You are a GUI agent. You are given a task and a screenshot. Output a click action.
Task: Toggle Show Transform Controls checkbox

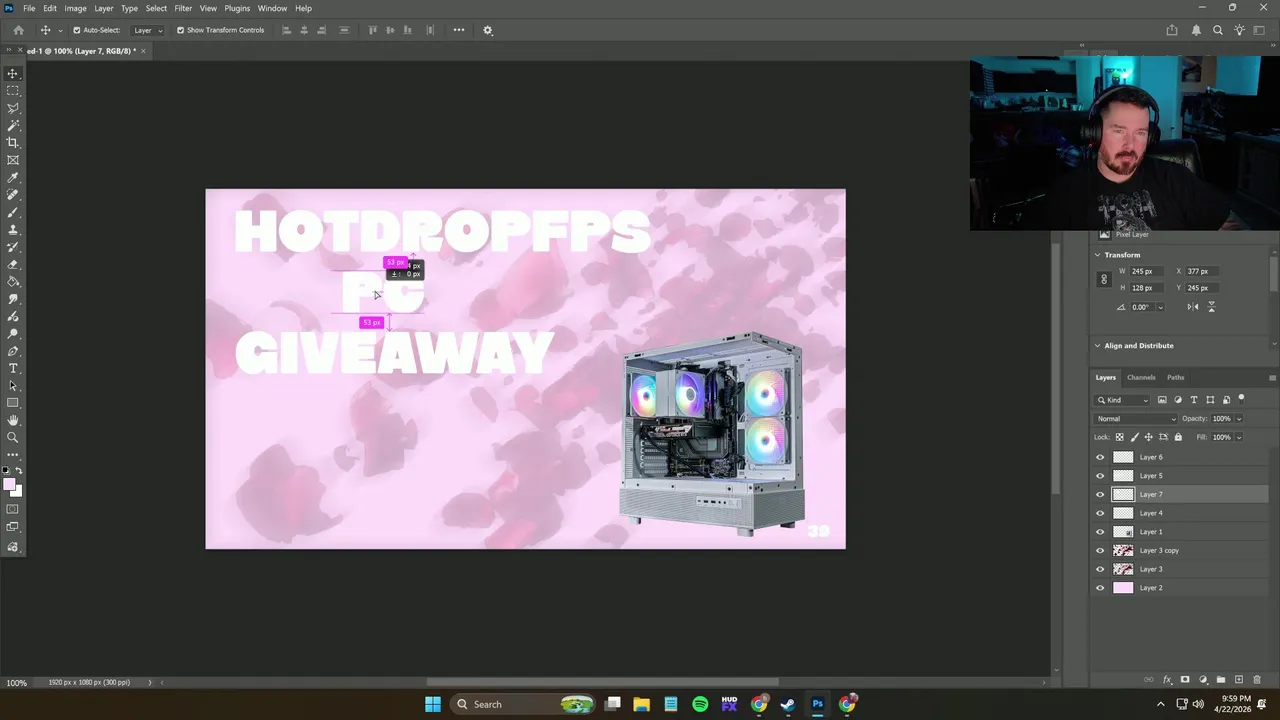(180, 30)
